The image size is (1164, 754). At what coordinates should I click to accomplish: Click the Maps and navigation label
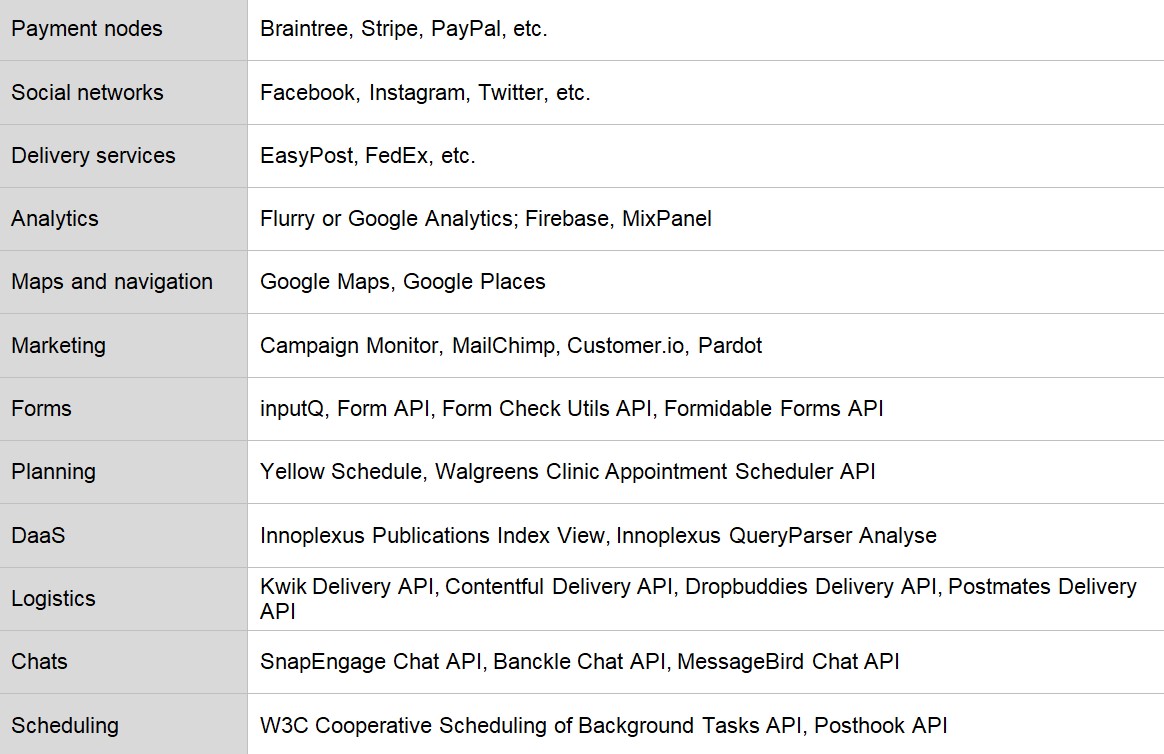[x=112, y=281]
